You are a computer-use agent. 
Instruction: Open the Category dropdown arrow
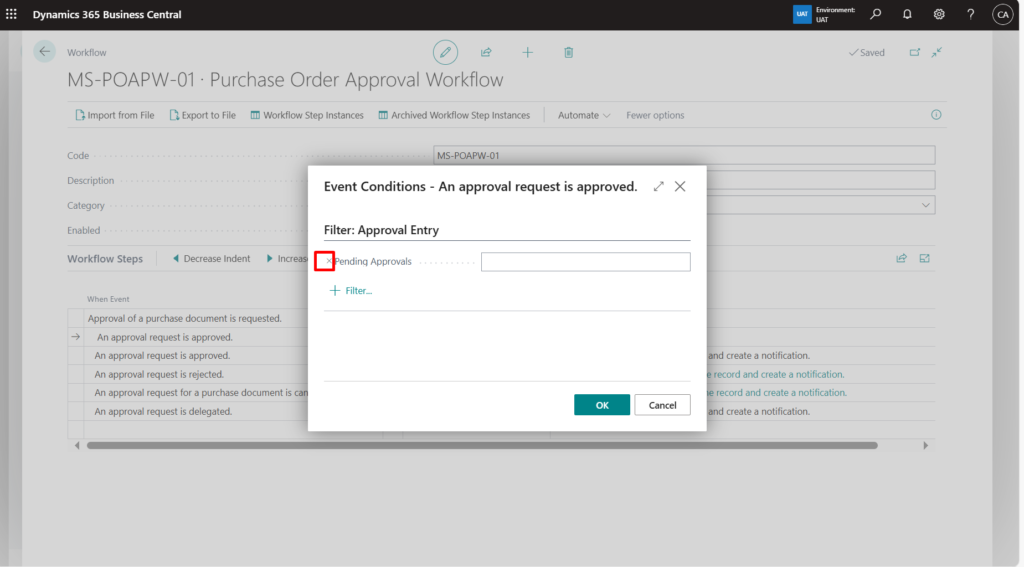pyautogui.click(x=925, y=205)
